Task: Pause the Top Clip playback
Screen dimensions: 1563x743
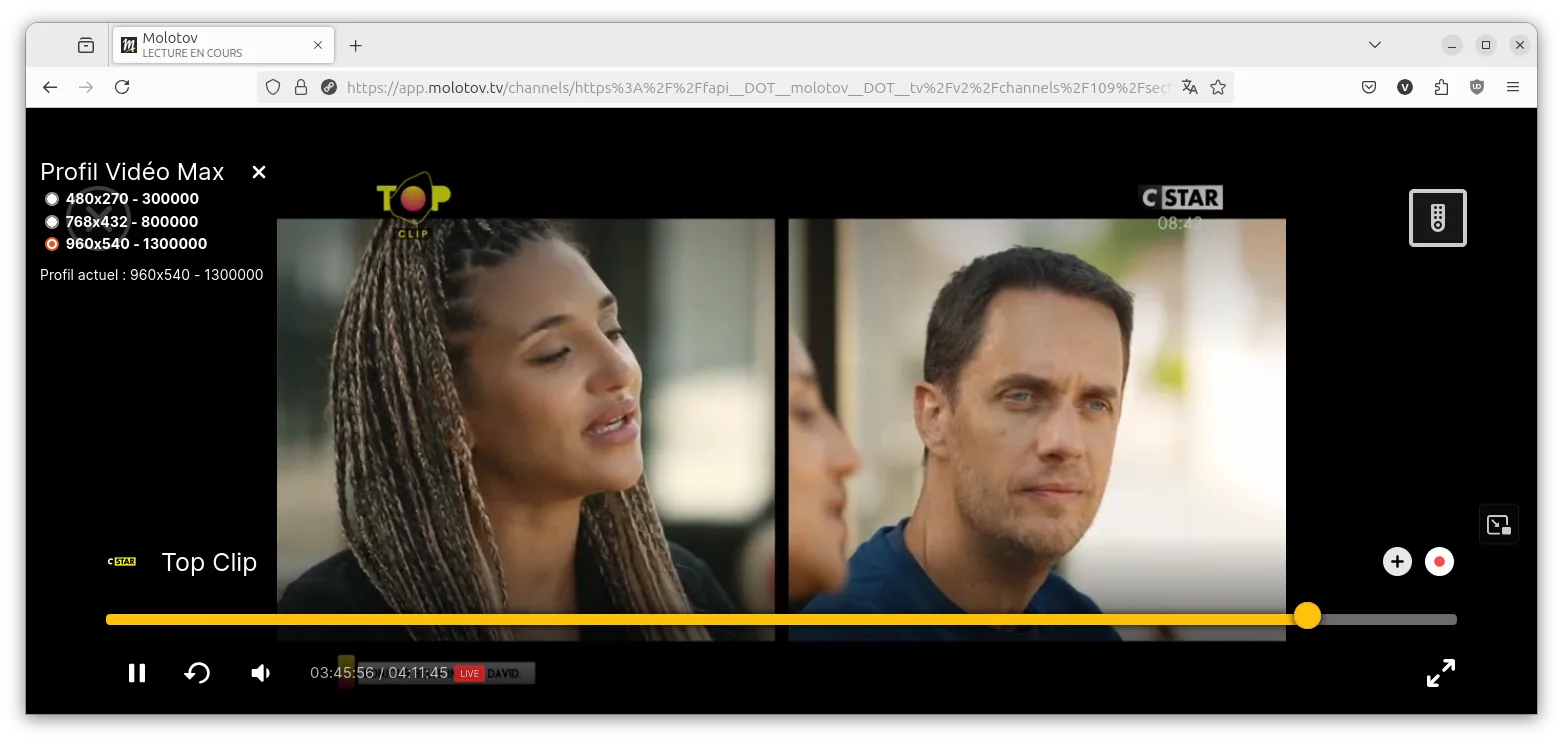Action: pyautogui.click(x=137, y=673)
